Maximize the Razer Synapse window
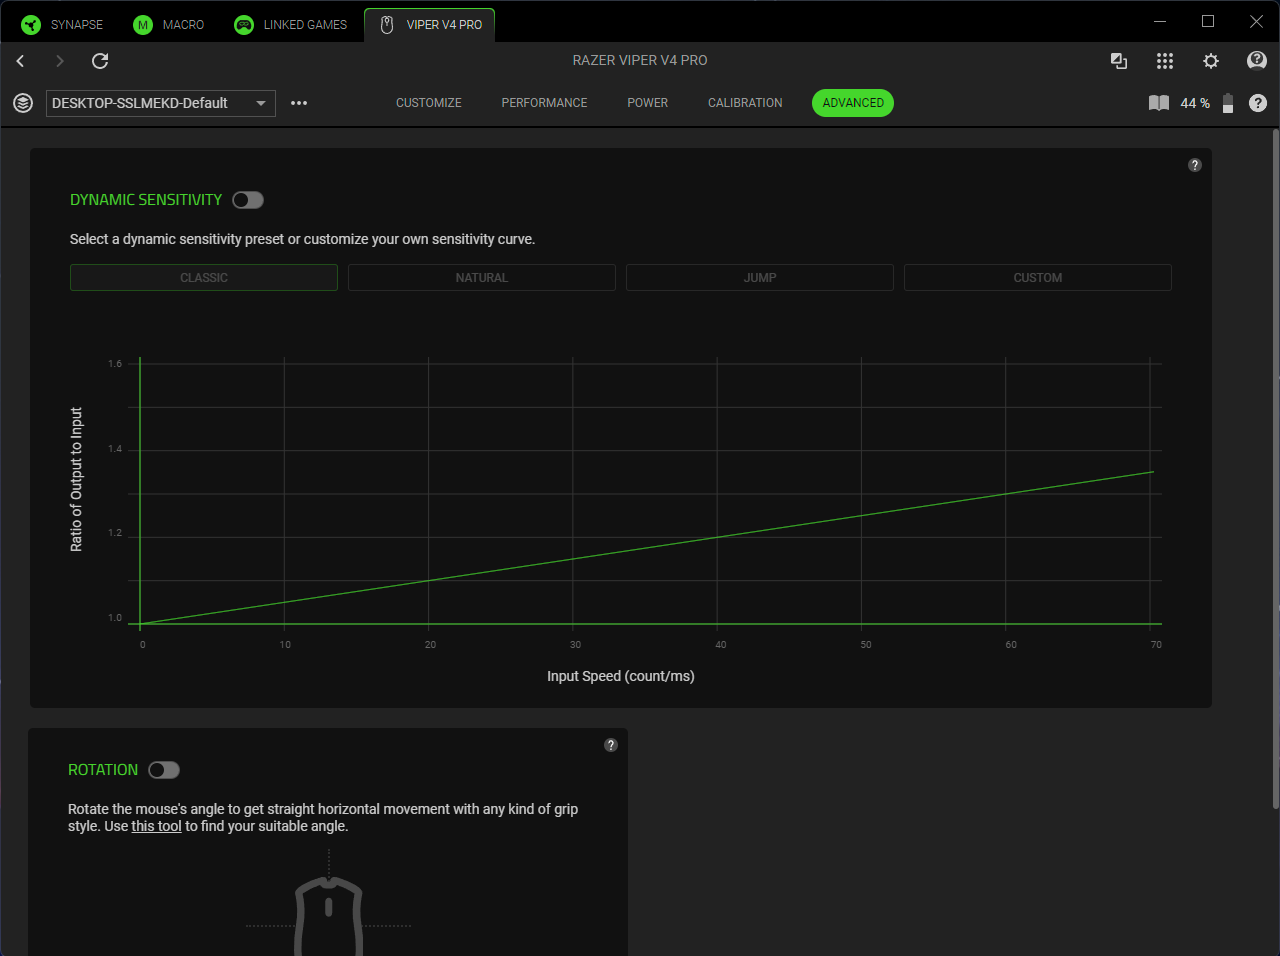Viewport: 1280px width, 956px height. point(1208,21)
